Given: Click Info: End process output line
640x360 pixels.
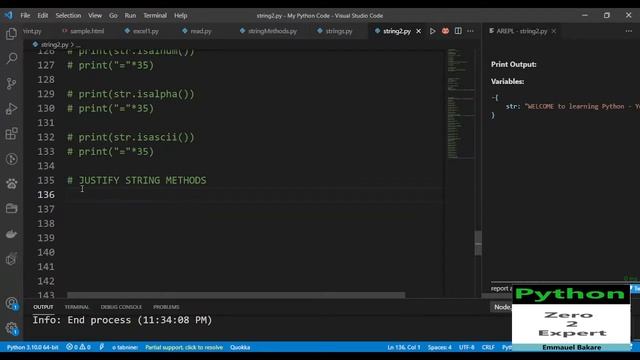Looking at the screenshot, I should (x=122, y=320).
